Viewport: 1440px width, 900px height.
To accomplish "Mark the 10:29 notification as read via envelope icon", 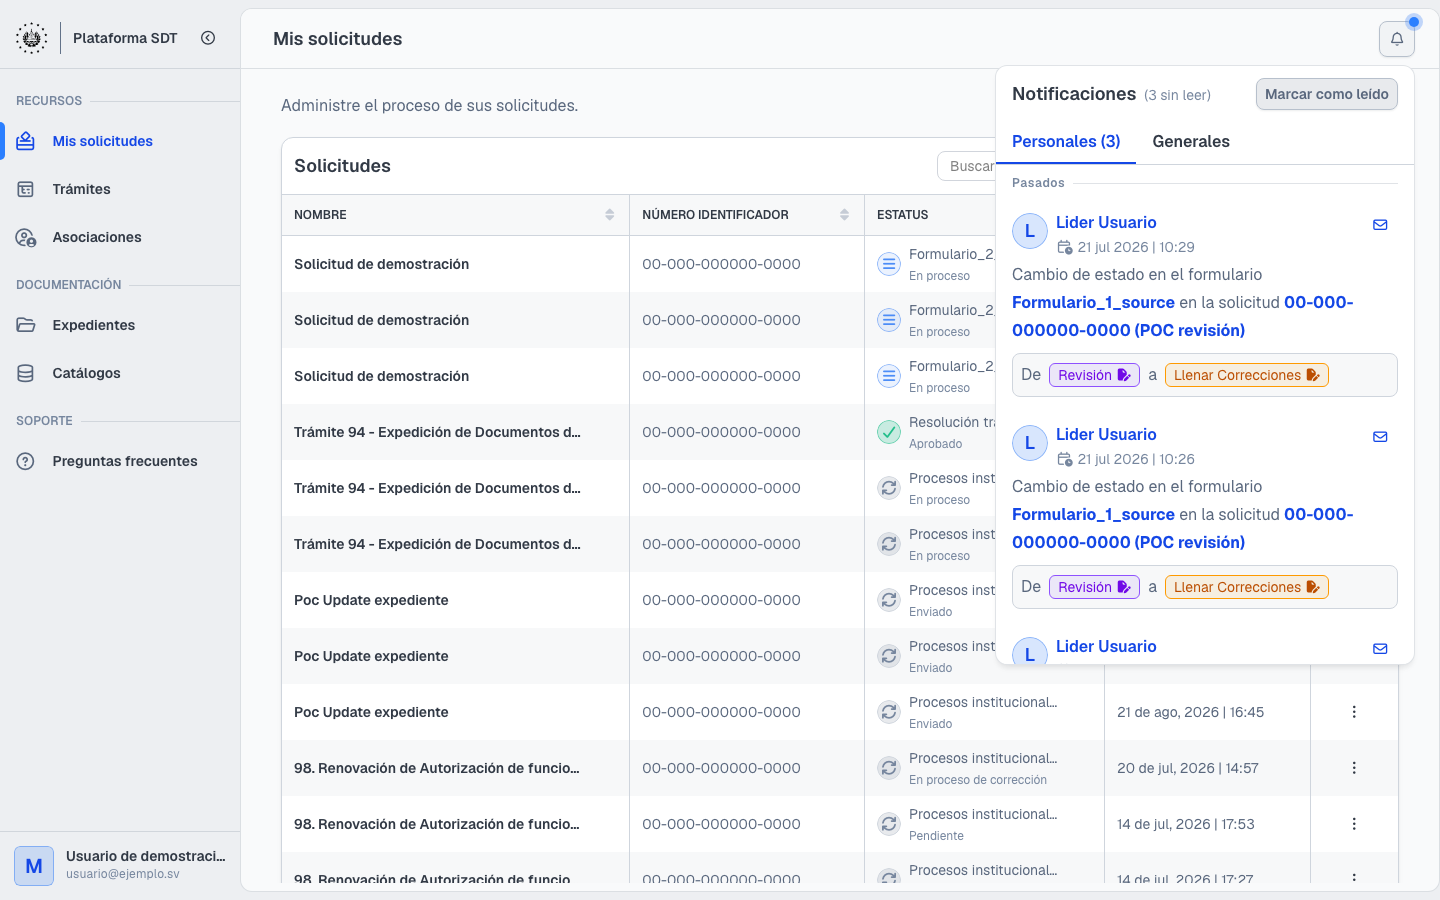I will (x=1380, y=225).
